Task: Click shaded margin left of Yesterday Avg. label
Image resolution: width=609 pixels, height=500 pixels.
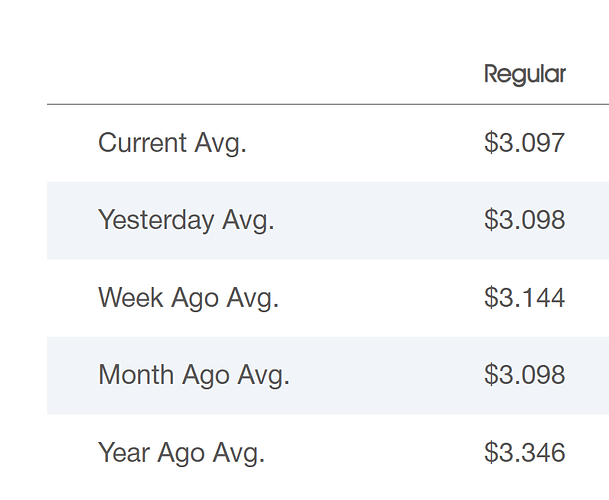Action: coord(72,220)
